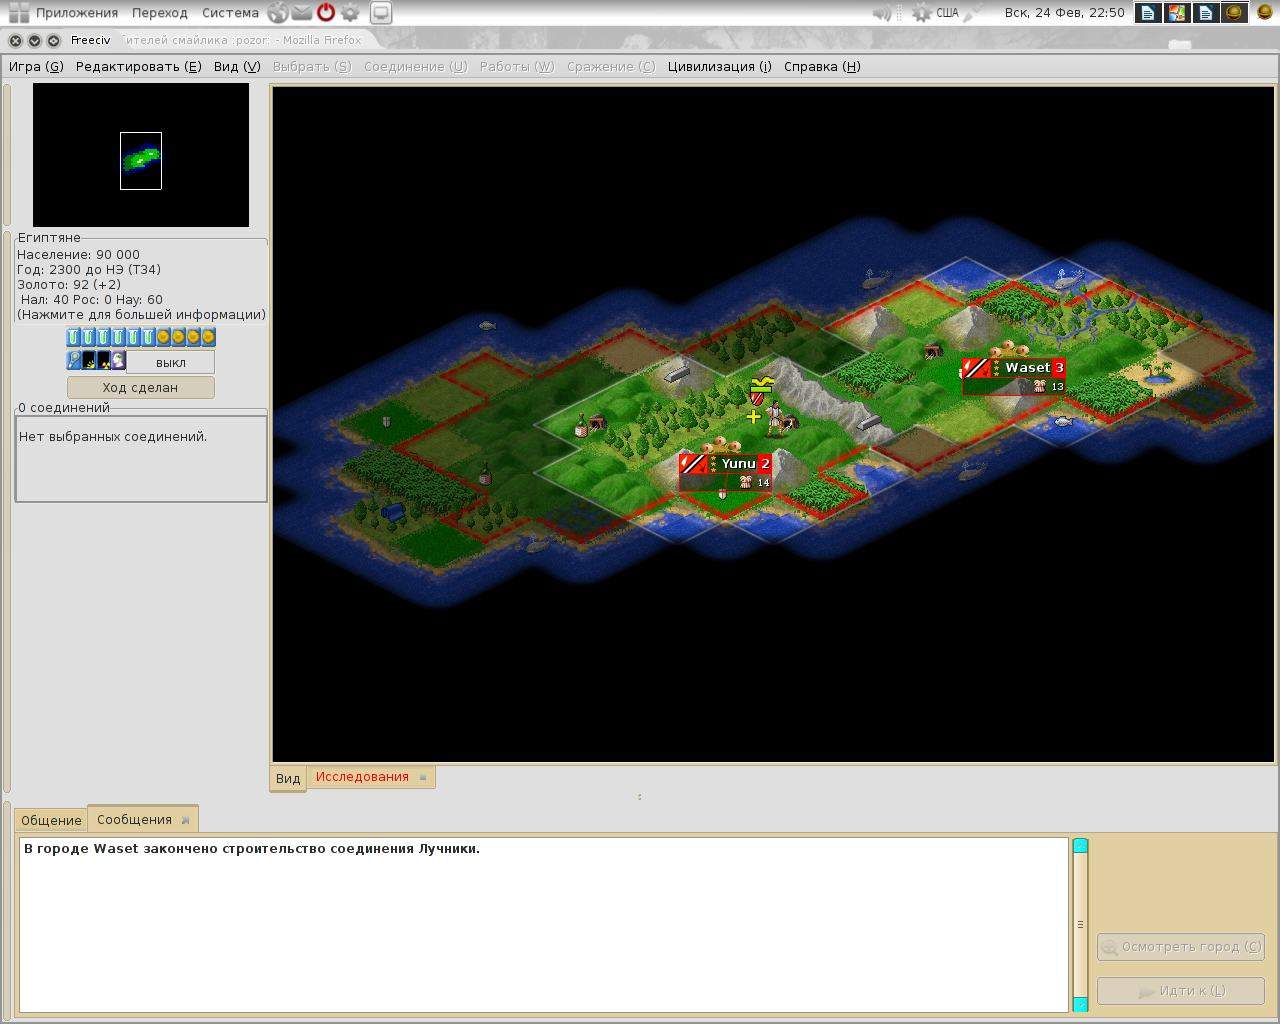The height and width of the screenshot is (1024, 1280).
Task: Click the red power icon in top panel
Action: (x=326, y=13)
